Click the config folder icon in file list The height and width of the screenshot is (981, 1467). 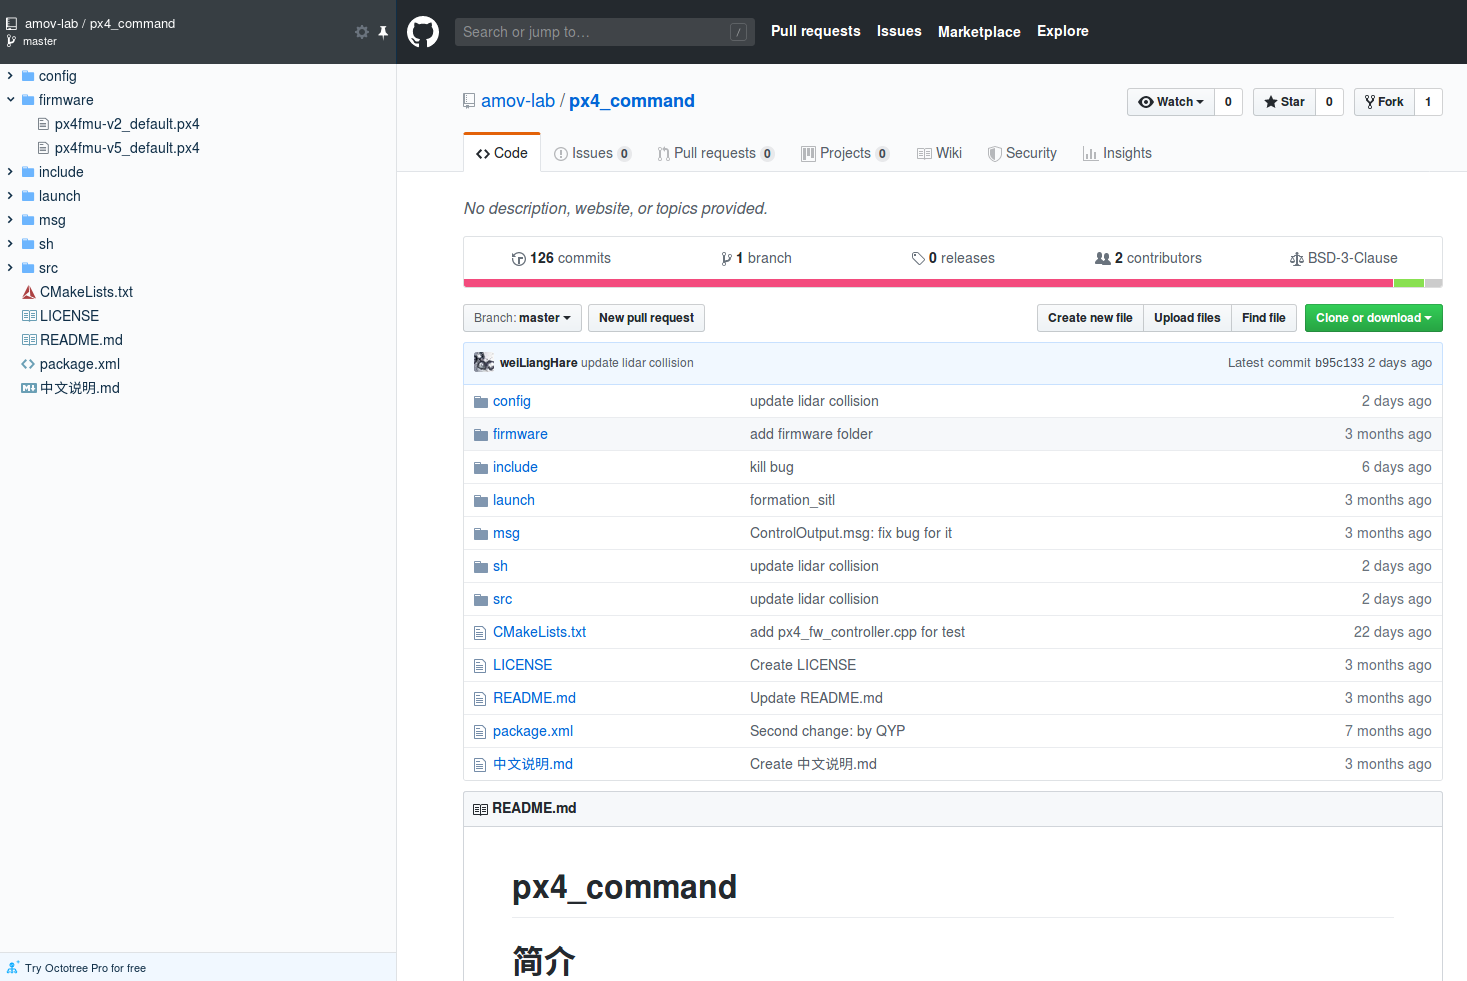pyautogui.click(x=481, y=401)
